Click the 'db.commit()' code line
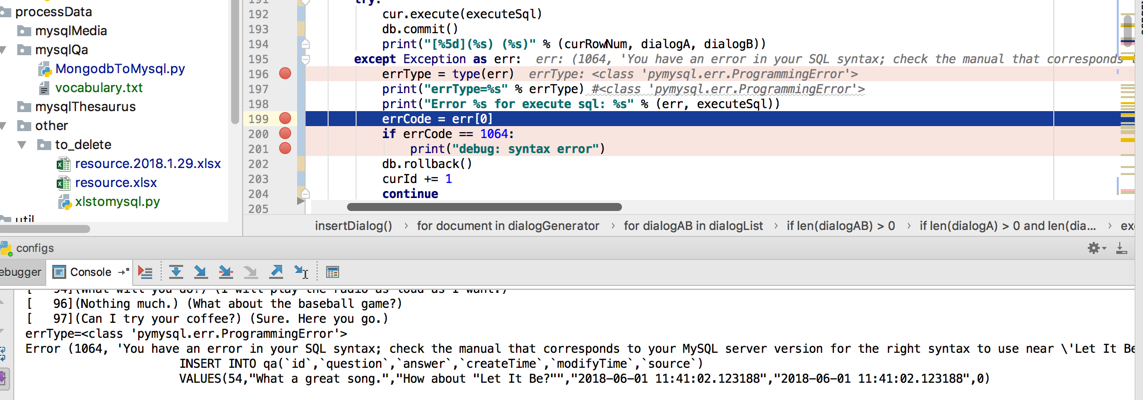The image size is (1143, 400). coord(420,29)
